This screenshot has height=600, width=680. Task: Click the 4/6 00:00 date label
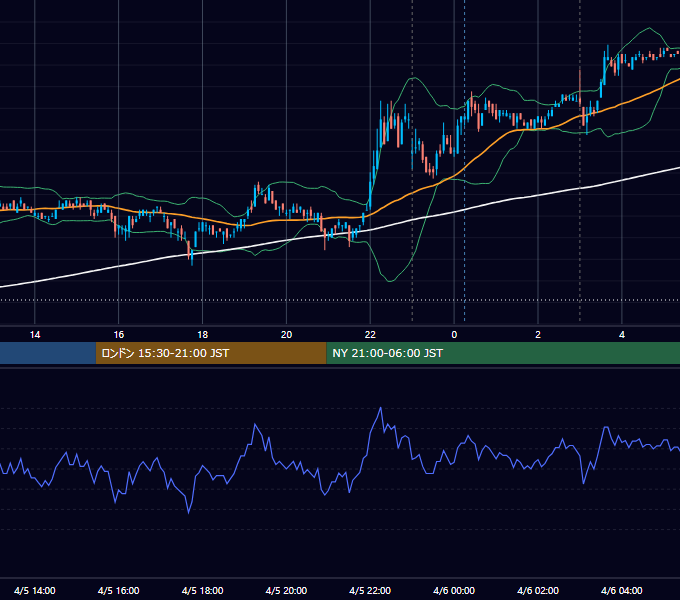pos(454,590)
